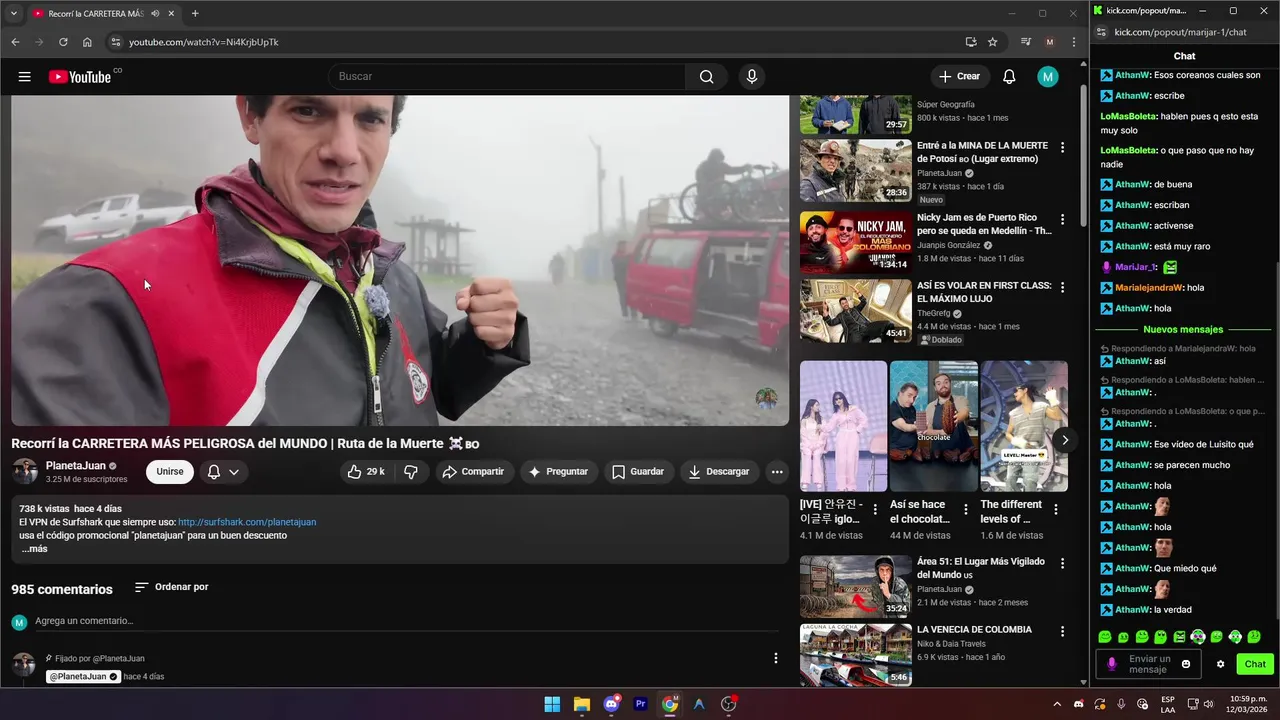Focus Kick Enviar un mensaje field
Image resolution: width=1280 pixels, height=720 pixels.
[1149, 664]
